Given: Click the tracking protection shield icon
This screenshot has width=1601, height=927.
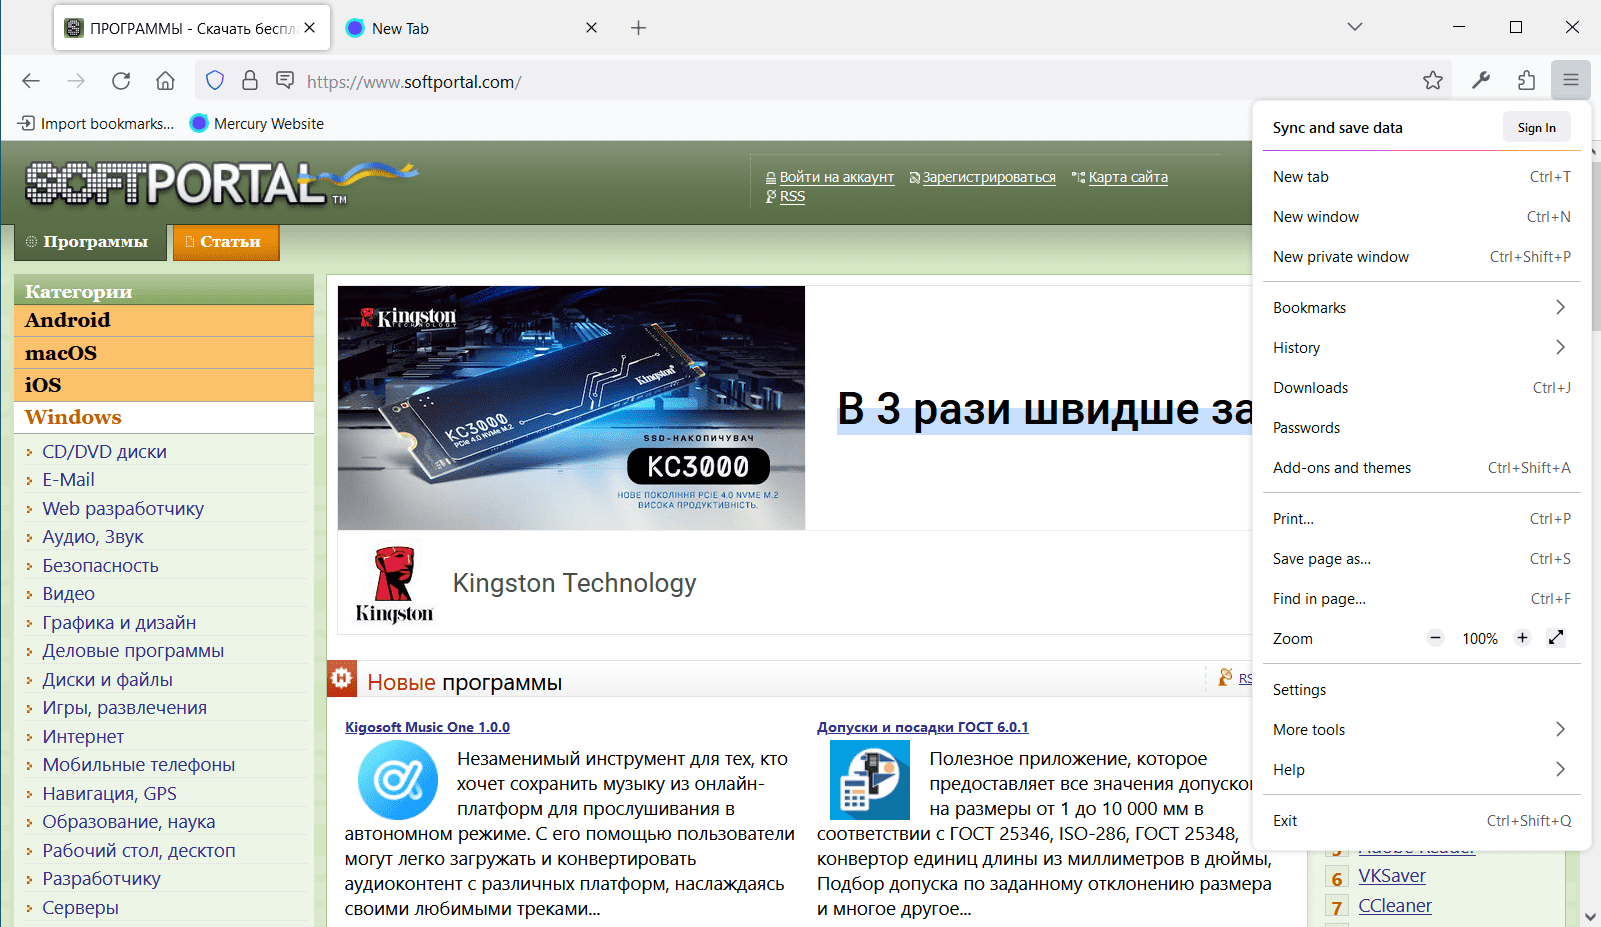Looking at the screenshot, I should tap(215, 80).
